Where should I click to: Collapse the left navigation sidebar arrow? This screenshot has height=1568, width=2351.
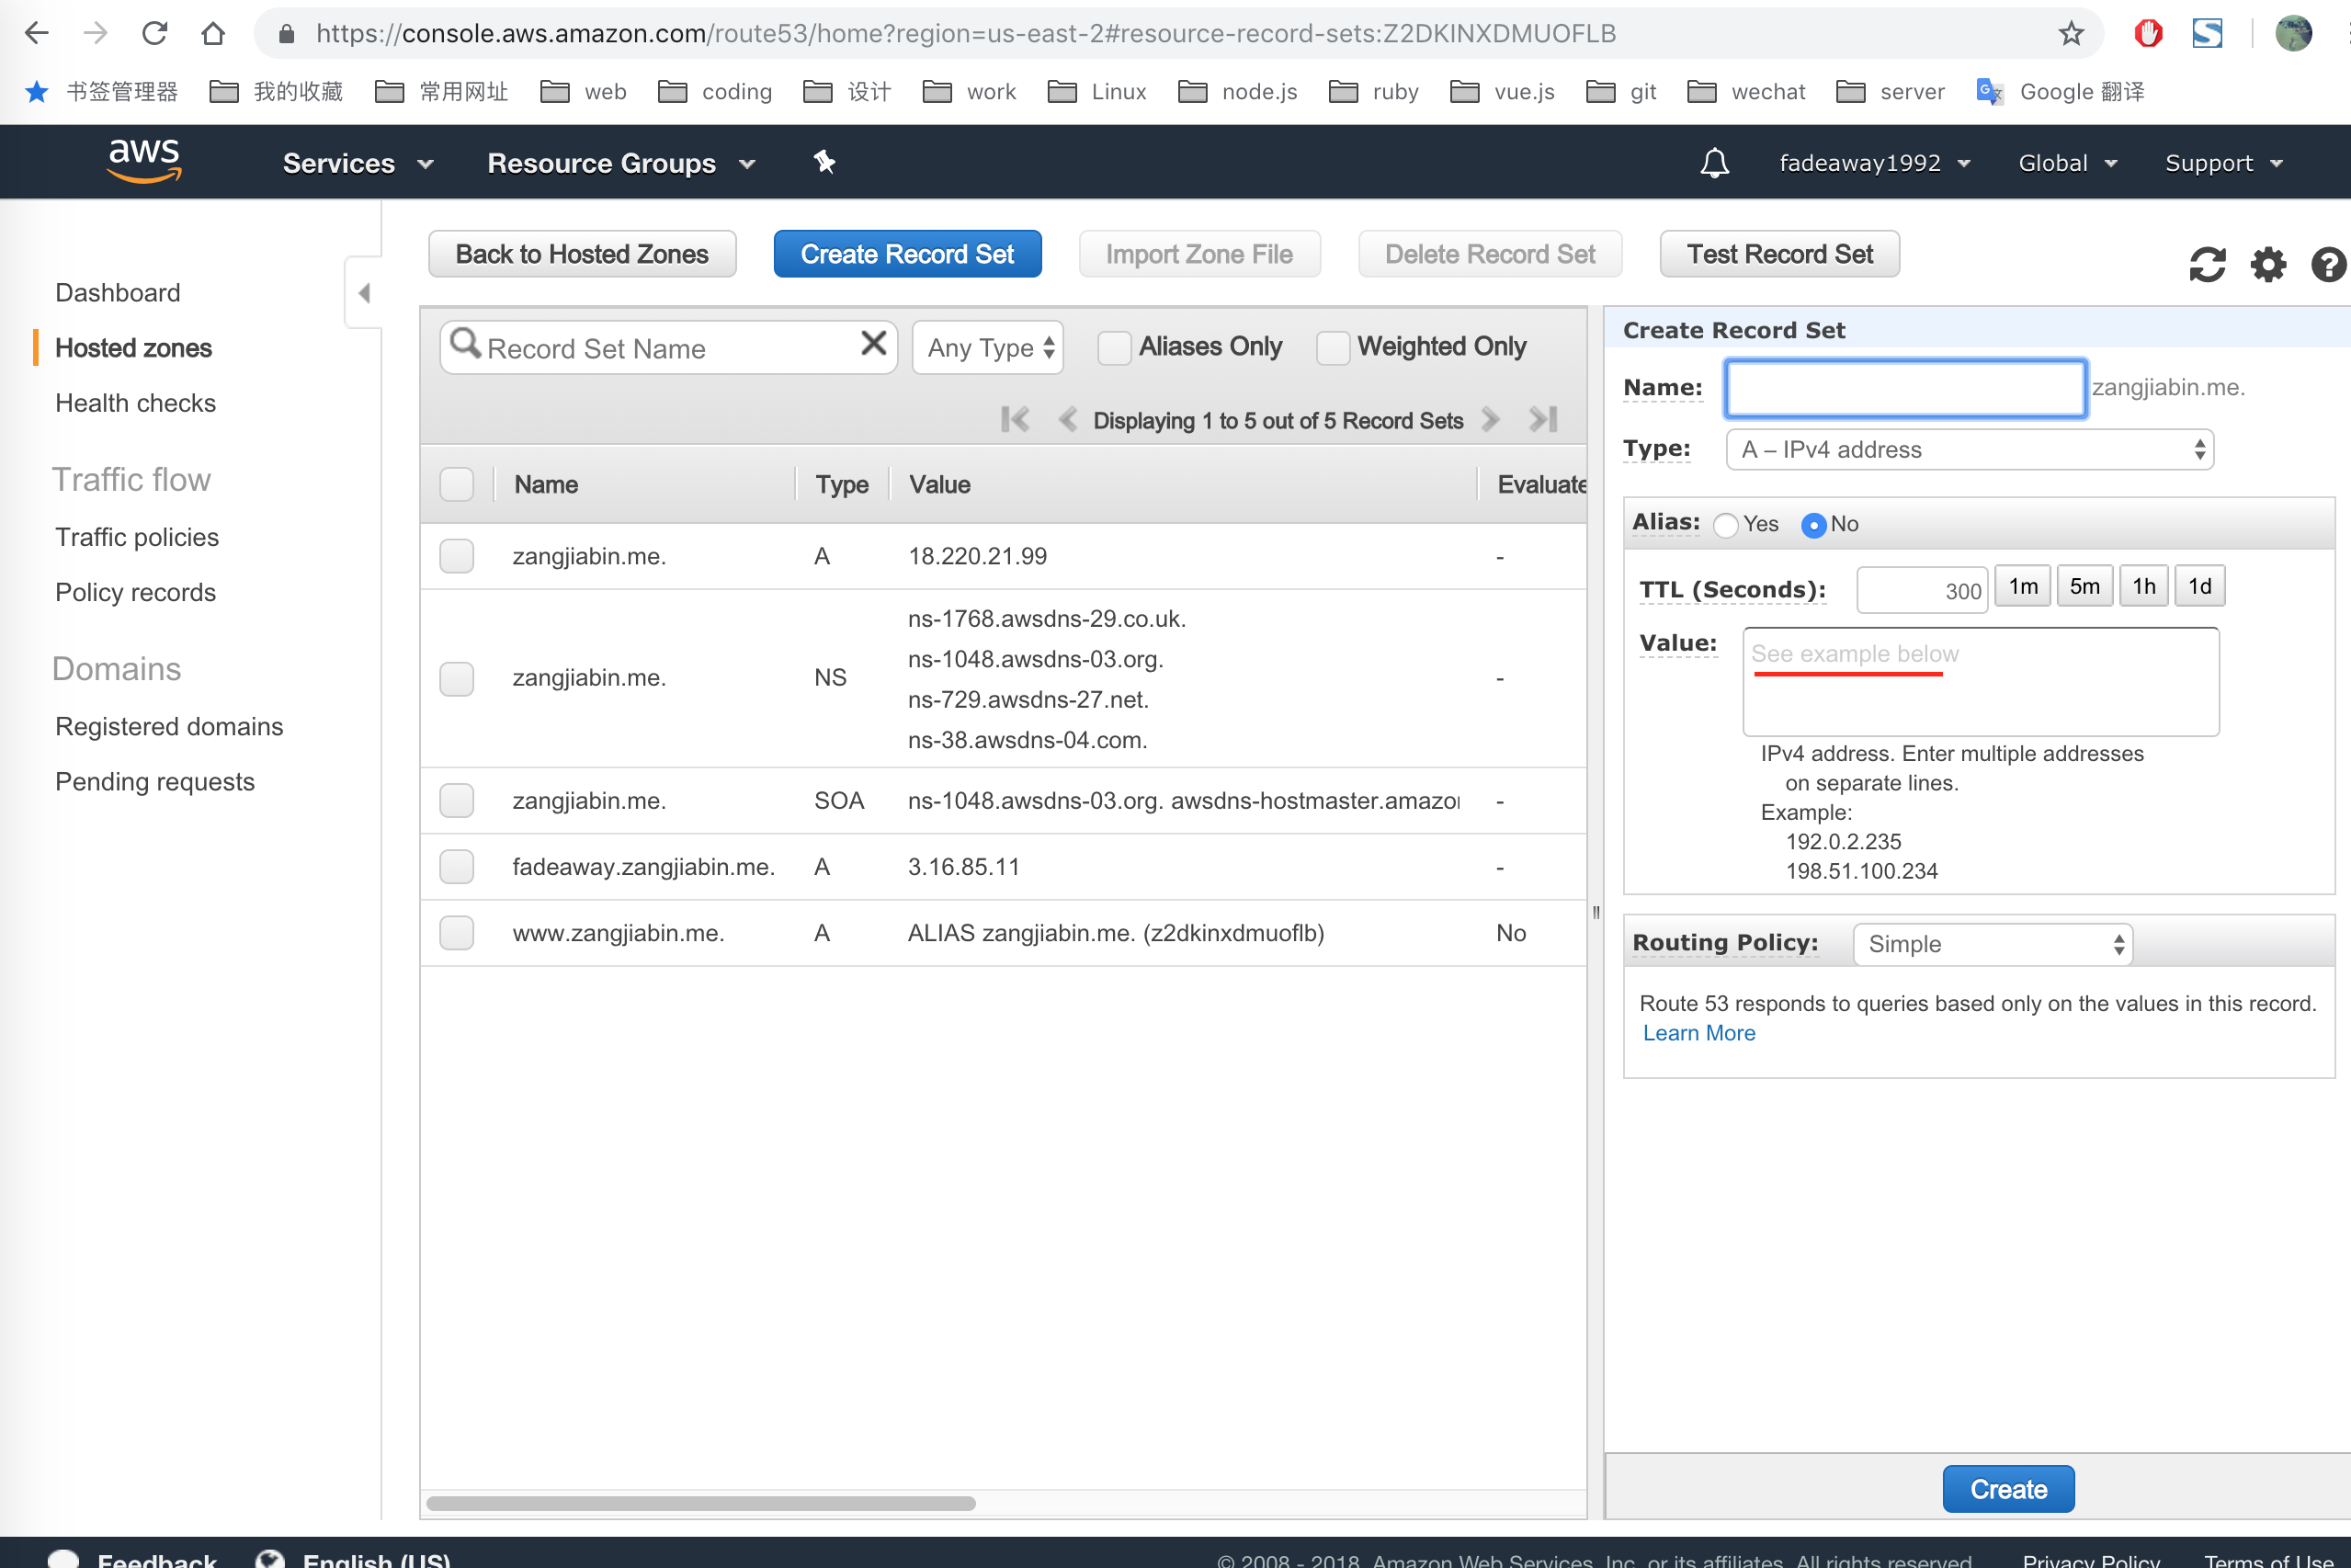(364, 293)
